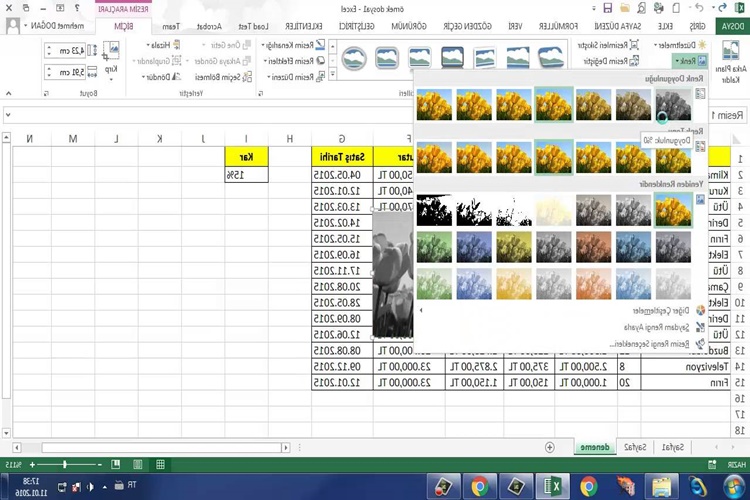750x500 pixels.
Task: Click Excel icon in Windows taskbar
Action: tap(552, 487)
